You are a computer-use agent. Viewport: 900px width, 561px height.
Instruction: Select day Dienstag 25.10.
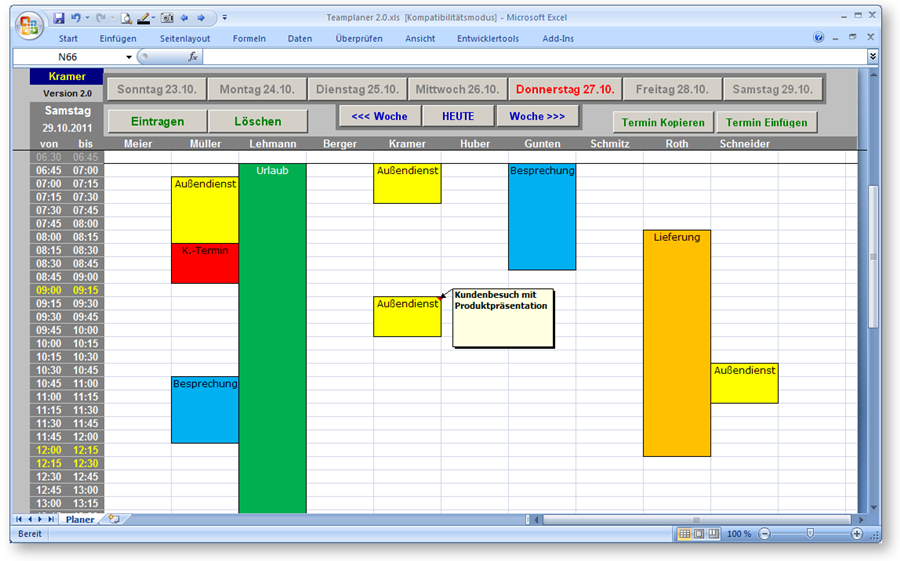click(x=357, y=90)
